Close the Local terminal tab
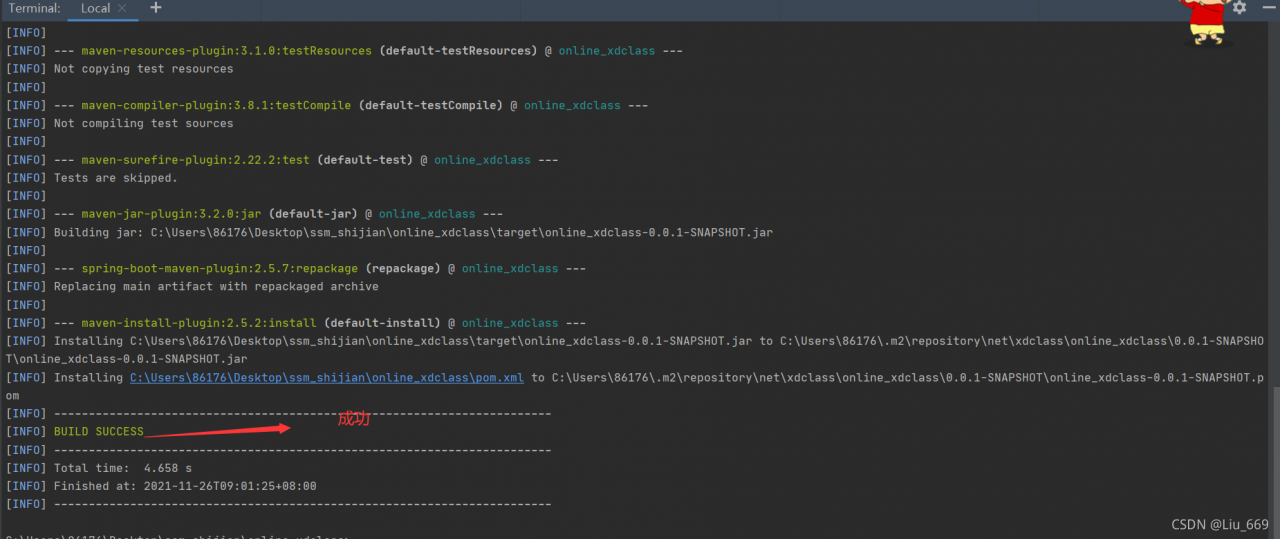Screen dimensions: 1280x539 coord(123,8)
